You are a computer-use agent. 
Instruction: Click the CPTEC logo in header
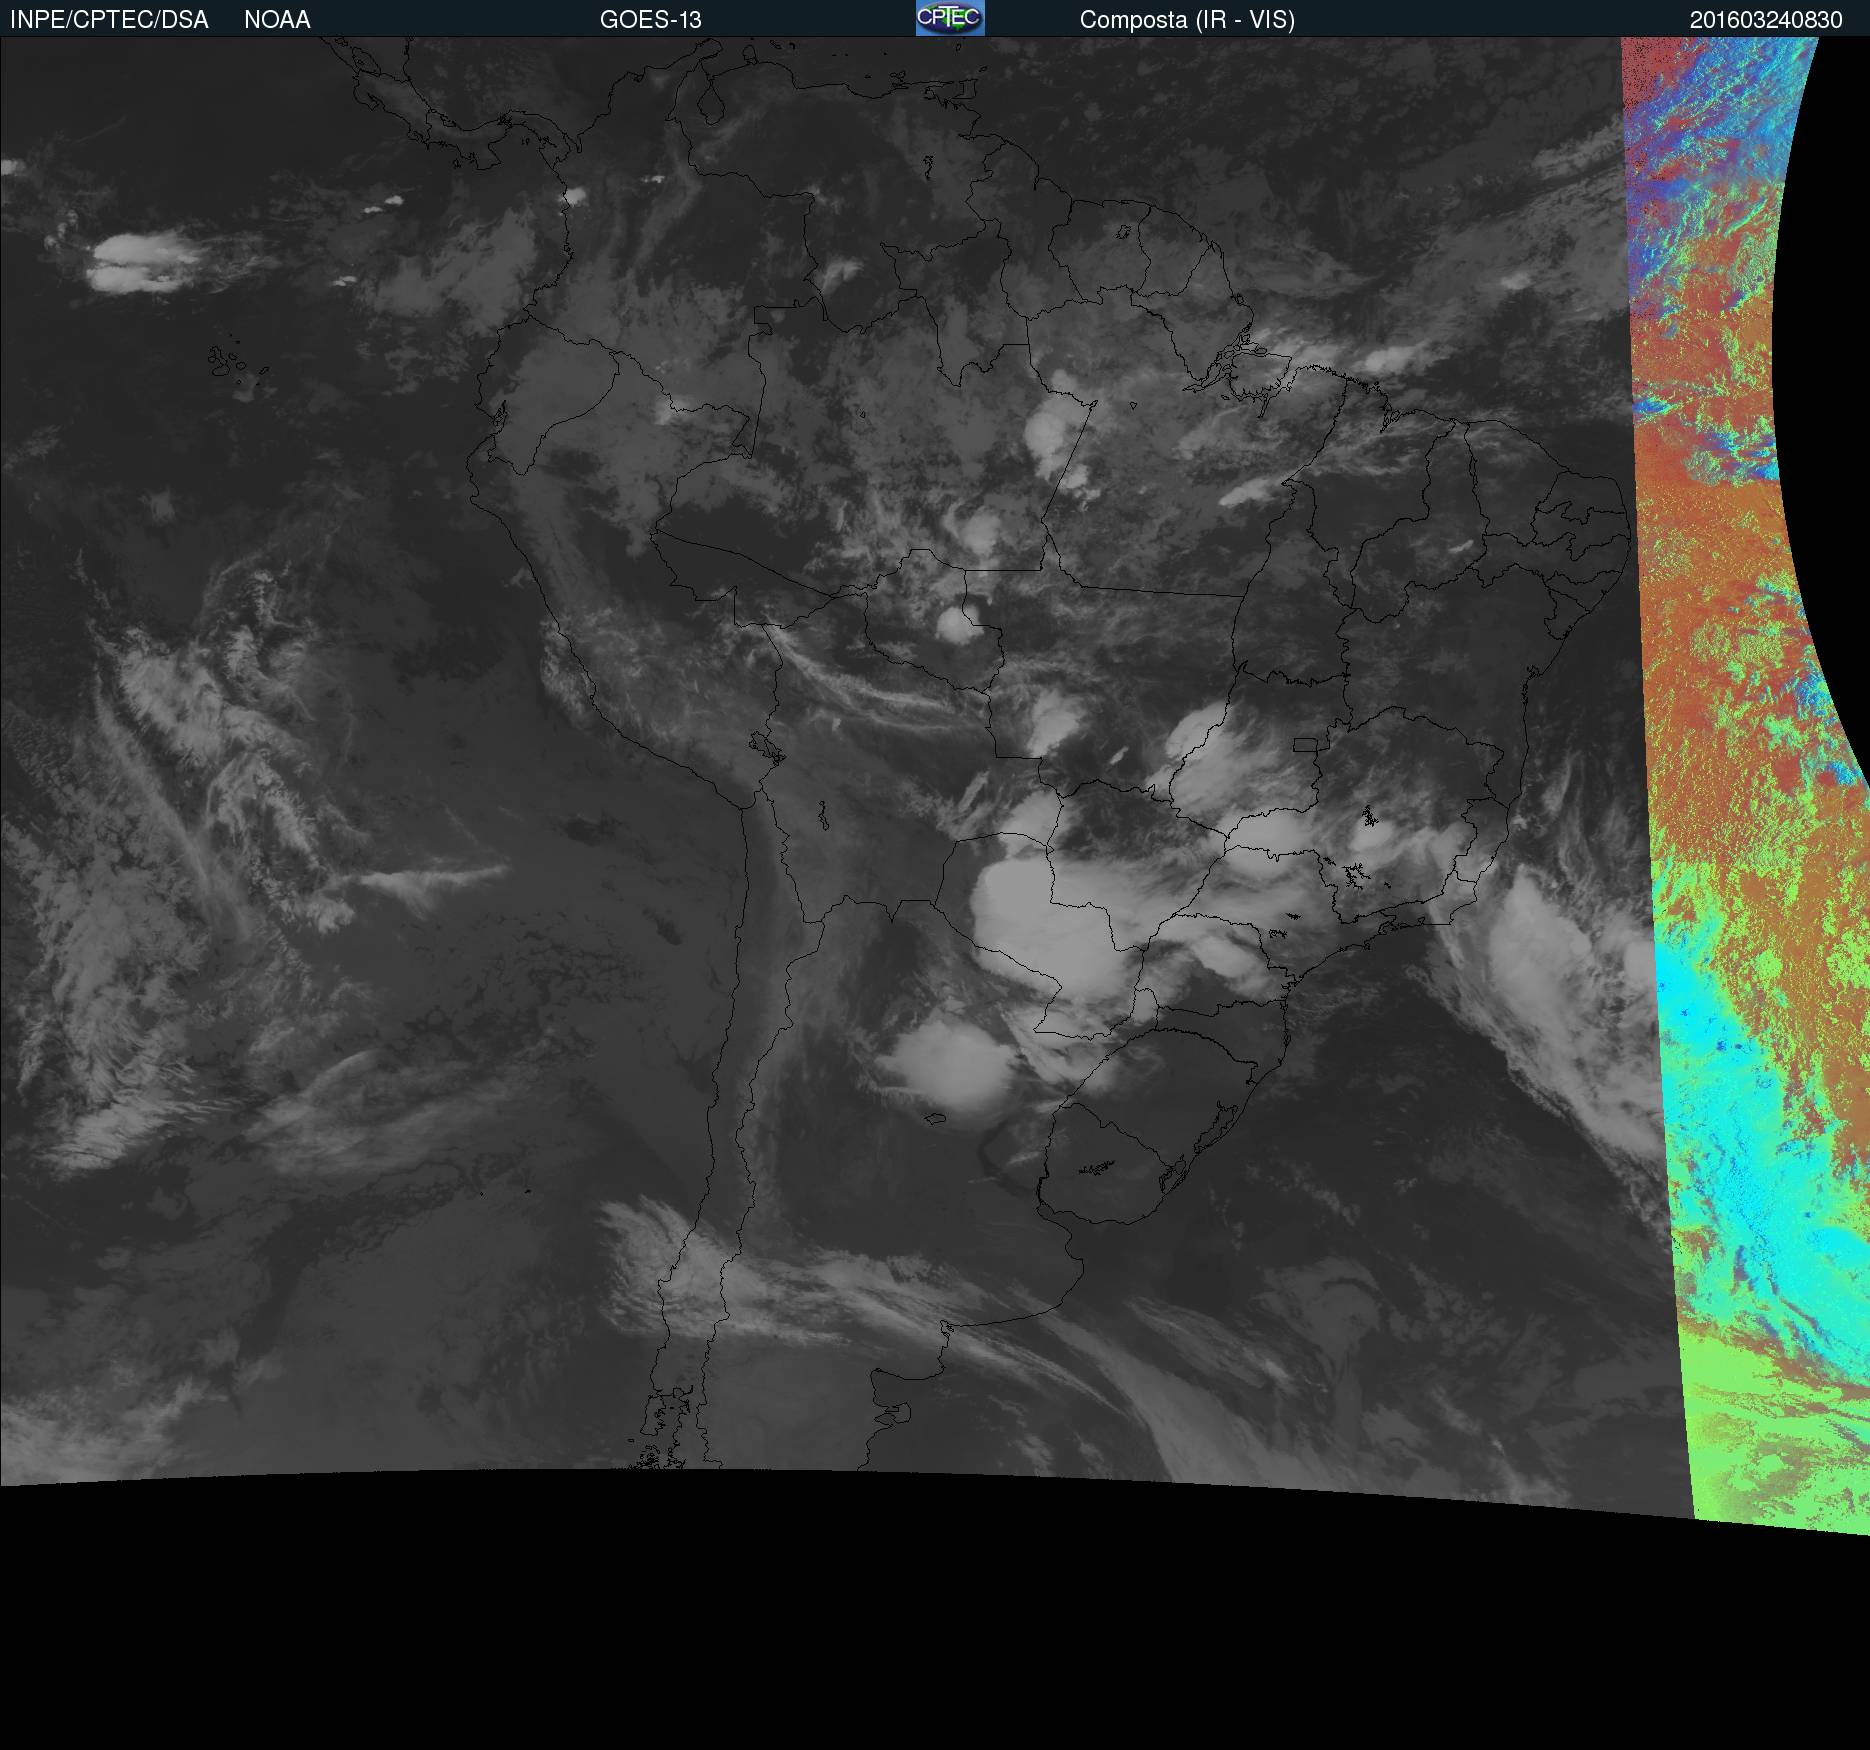(950, 18)
